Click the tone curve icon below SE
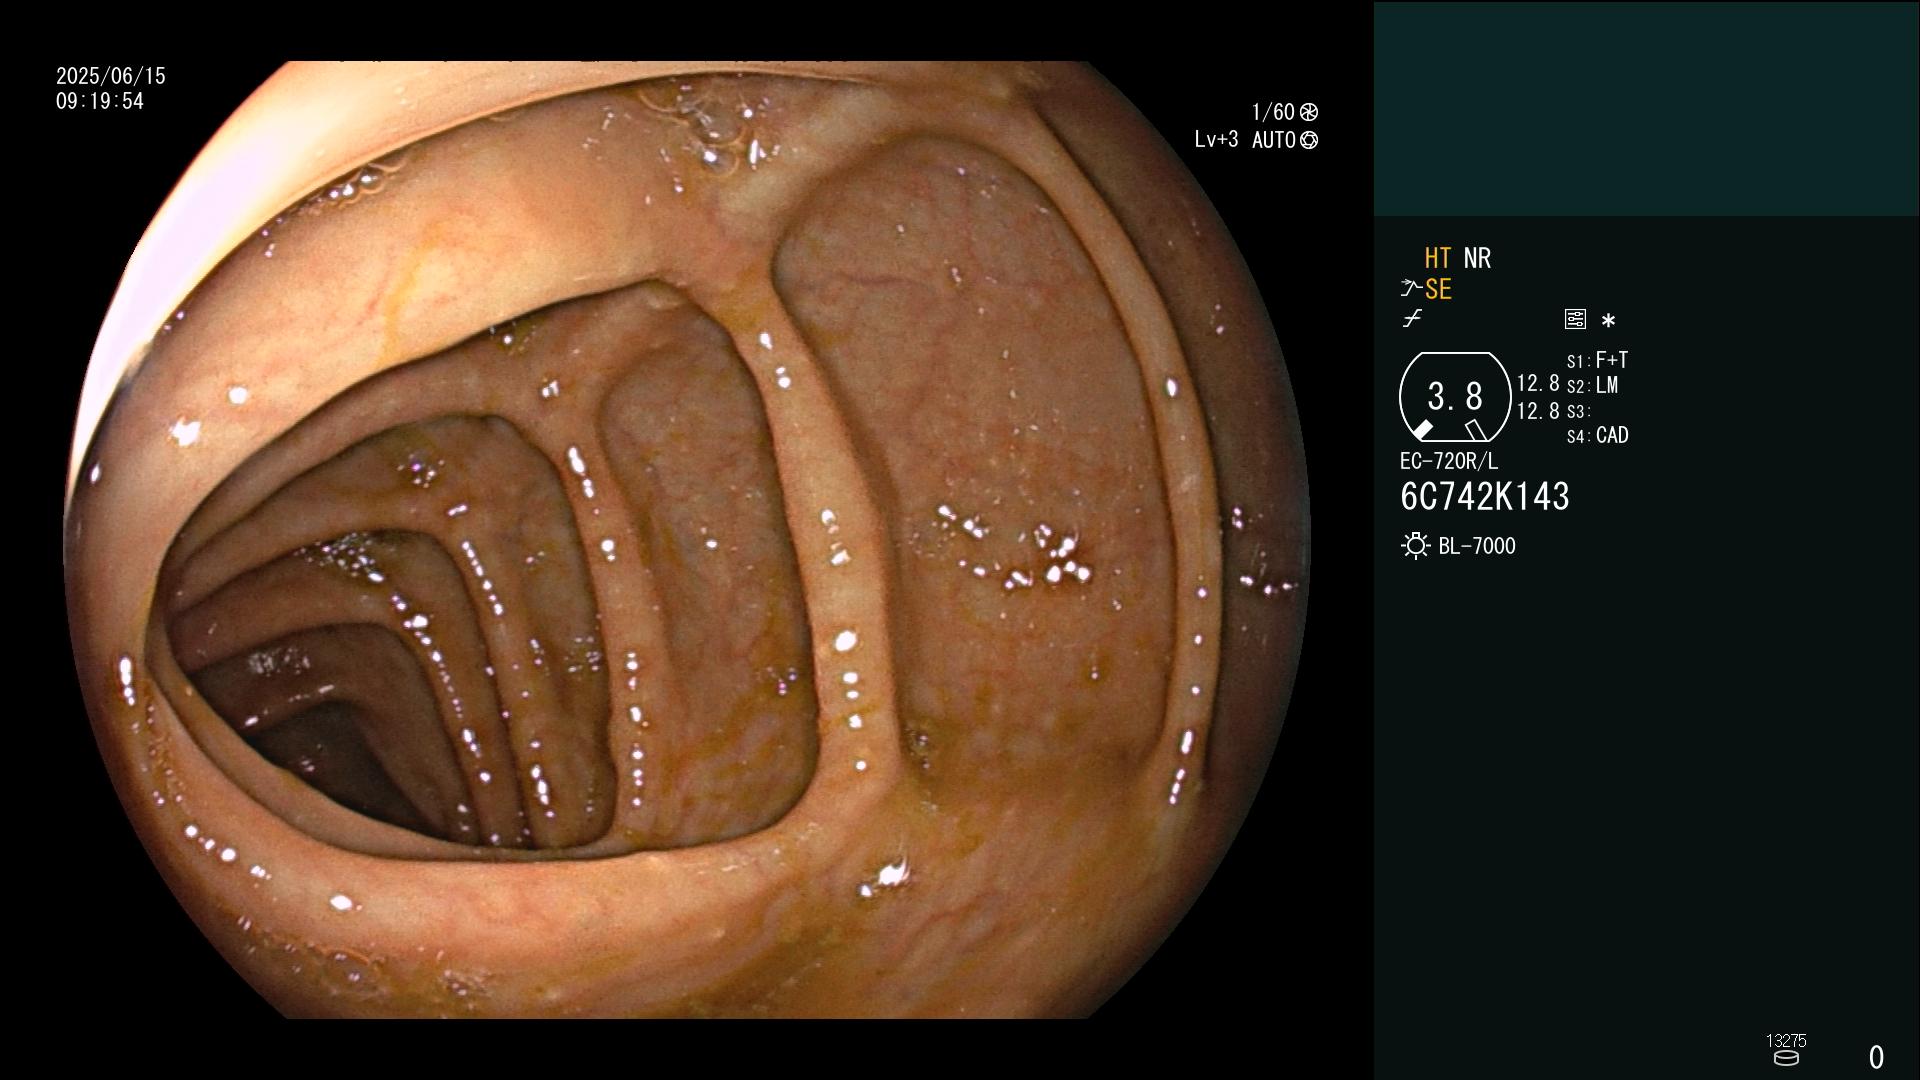The width and height of the screenshot is (1920, 1080). [1412, 319]
